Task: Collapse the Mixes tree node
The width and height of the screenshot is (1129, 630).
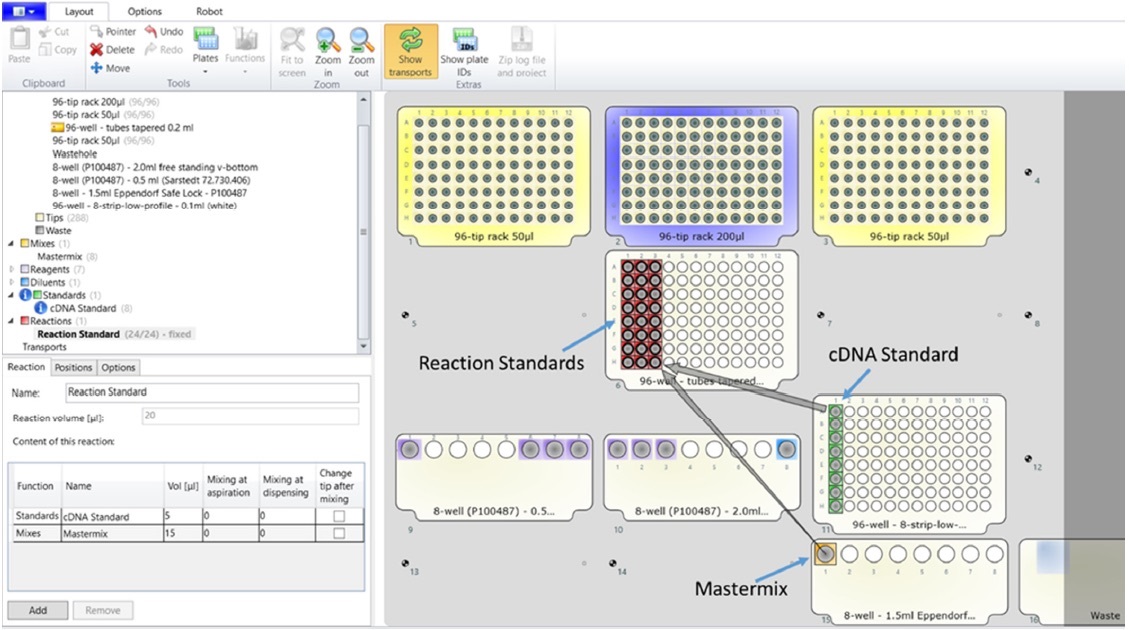Action: pyautogui.click(x=12, y=243)
